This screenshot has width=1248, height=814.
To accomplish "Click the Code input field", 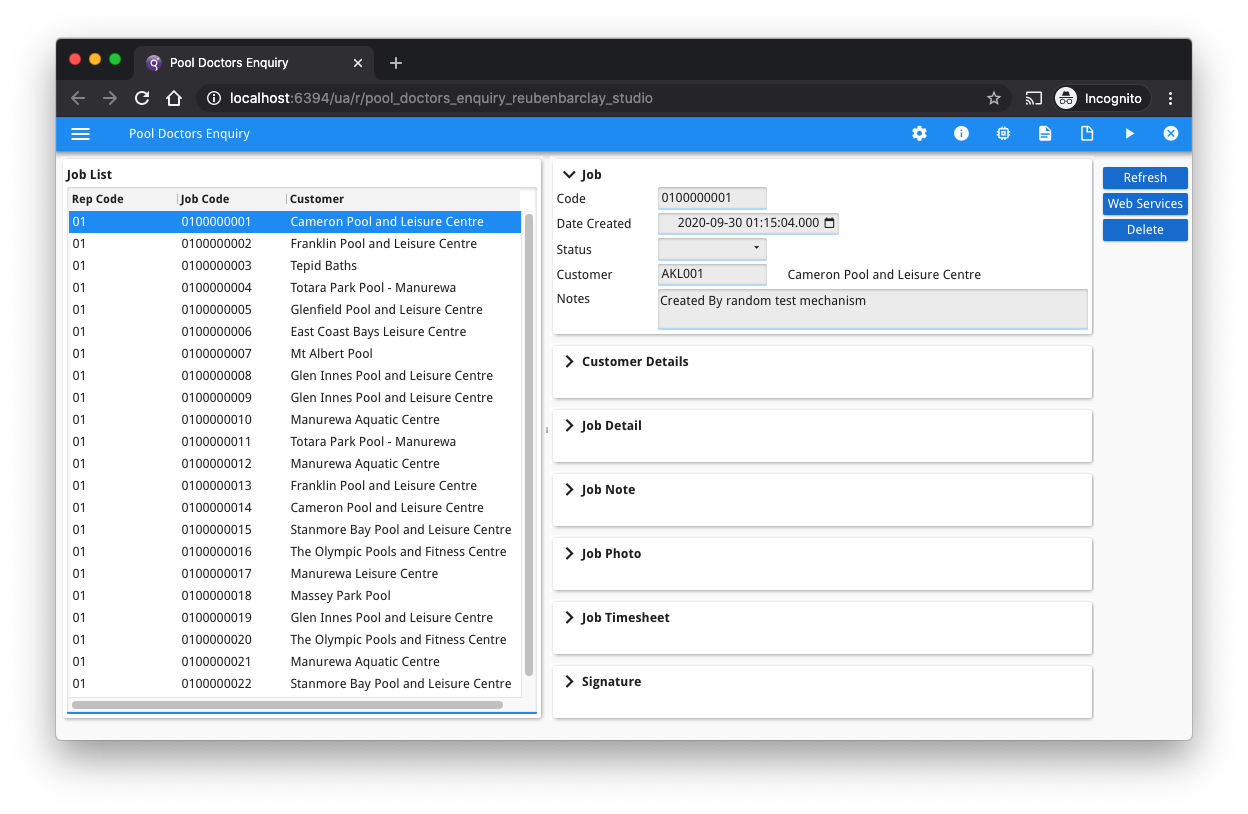I will pos(712,198).
